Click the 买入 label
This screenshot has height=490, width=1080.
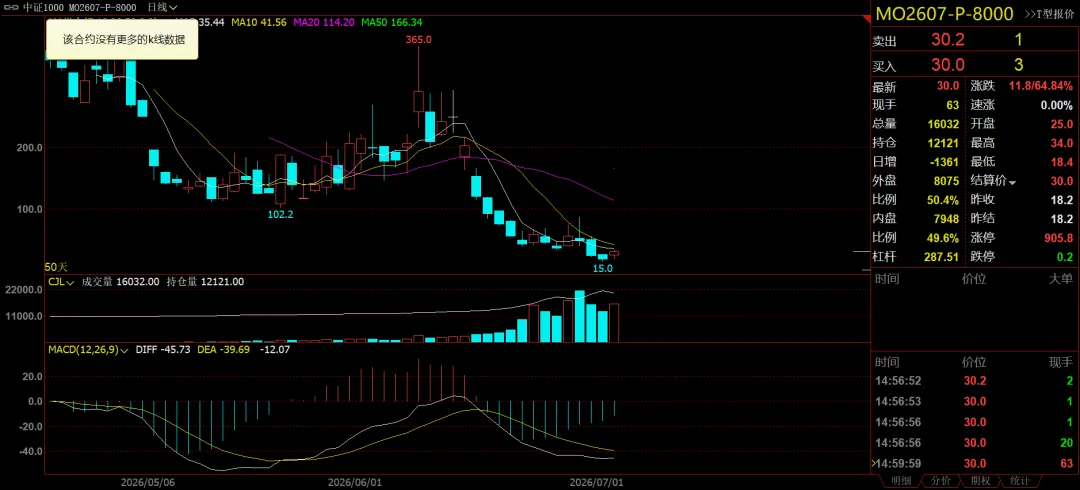(x=885, y=66)
